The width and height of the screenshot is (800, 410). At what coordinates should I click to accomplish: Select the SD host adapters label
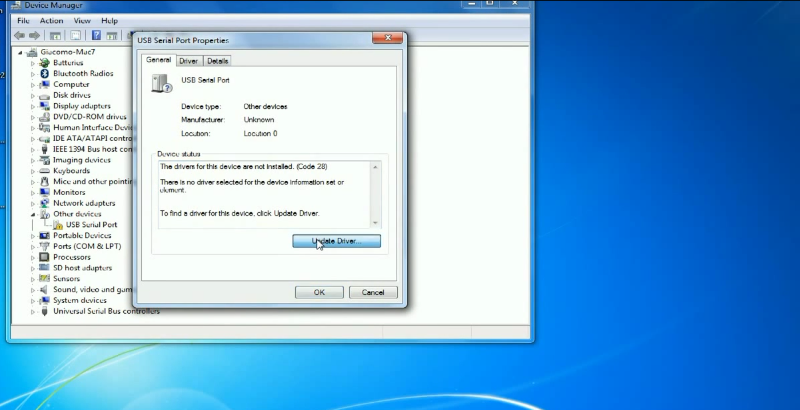[82, 268]
